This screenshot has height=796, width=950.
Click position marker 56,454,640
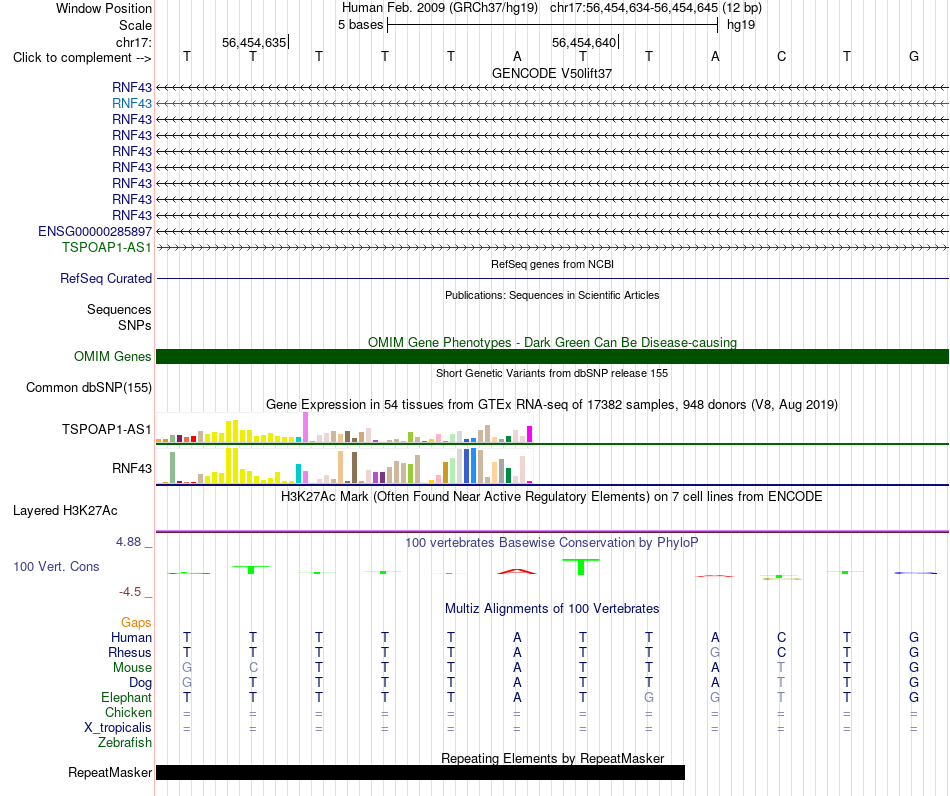[x=584, y=43]
